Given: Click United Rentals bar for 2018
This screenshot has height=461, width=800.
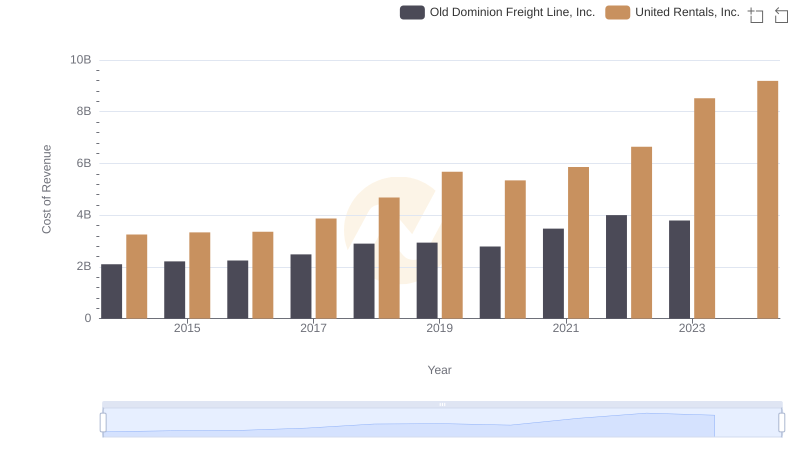Looking at the screenshot, I should pos(389,258).
